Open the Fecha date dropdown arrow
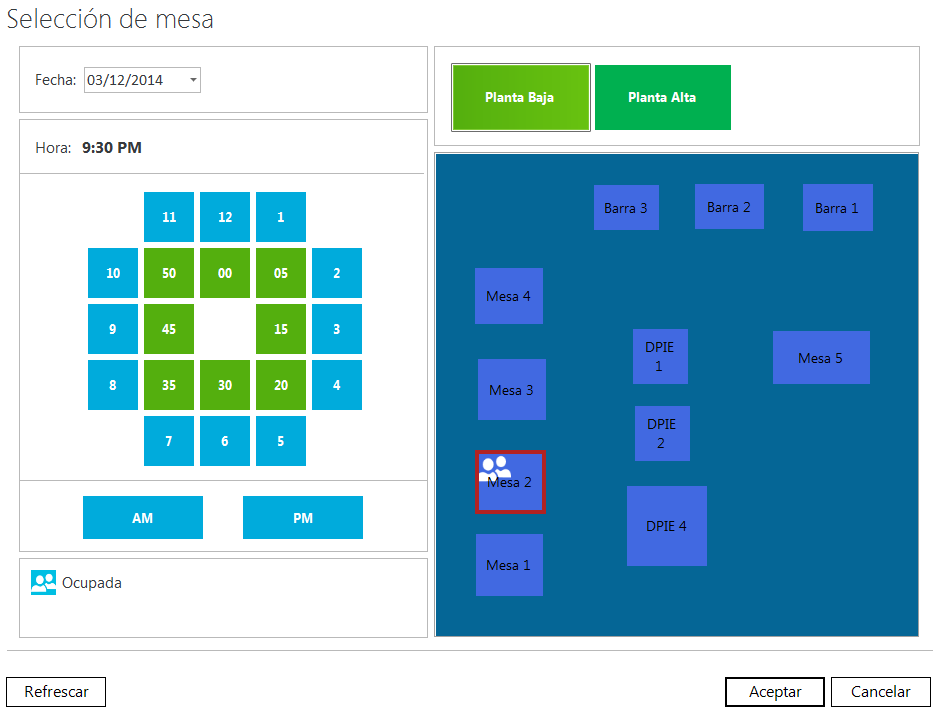 click(192, 80)
